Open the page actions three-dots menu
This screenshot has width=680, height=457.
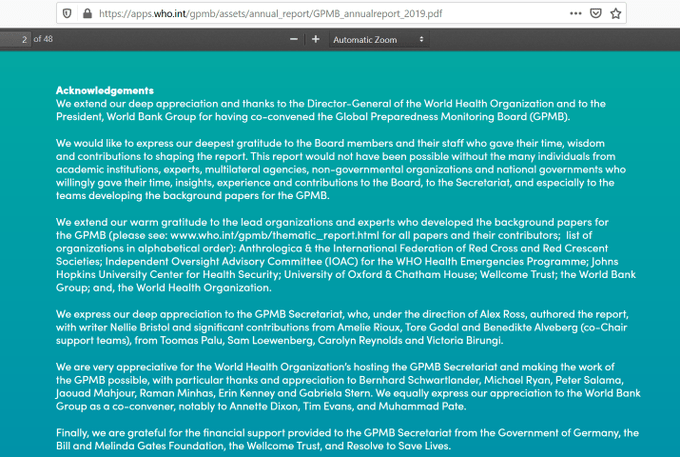tap(575, 13)
